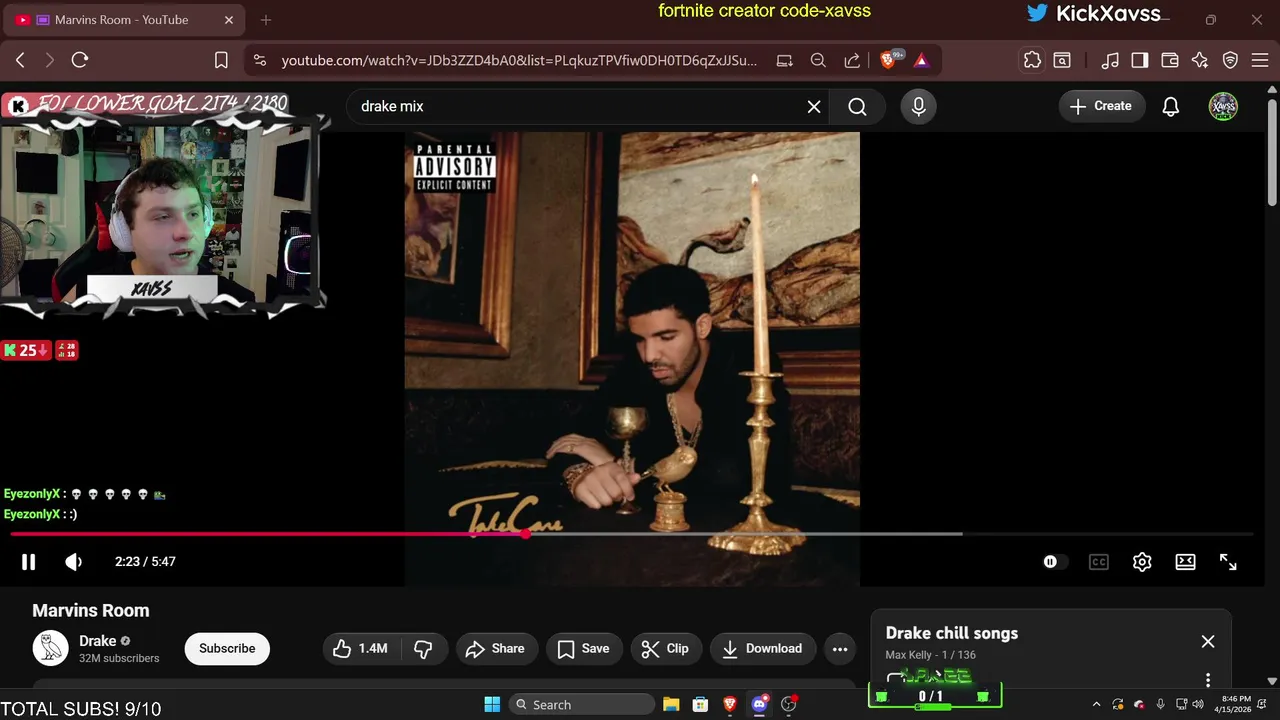Like the video (1.4M thumbs up)
The height and width of the screenshot is (720, 1280).
click(x=360, y=649)
